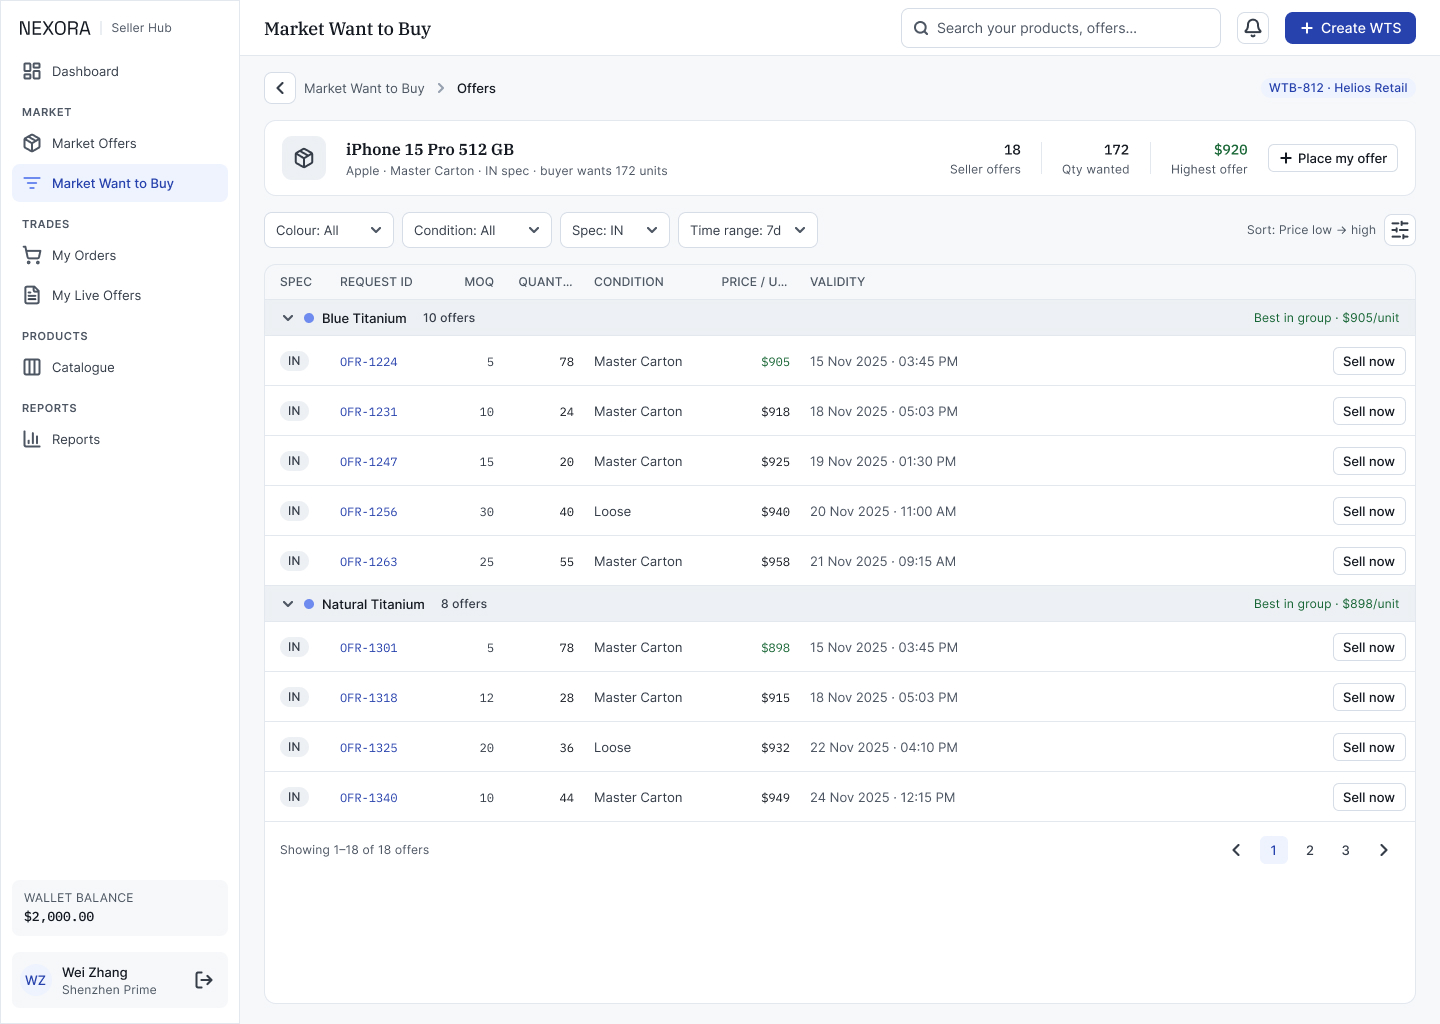Click the search magnifier icon
1440x1024 pixels.
click(921, 28)
